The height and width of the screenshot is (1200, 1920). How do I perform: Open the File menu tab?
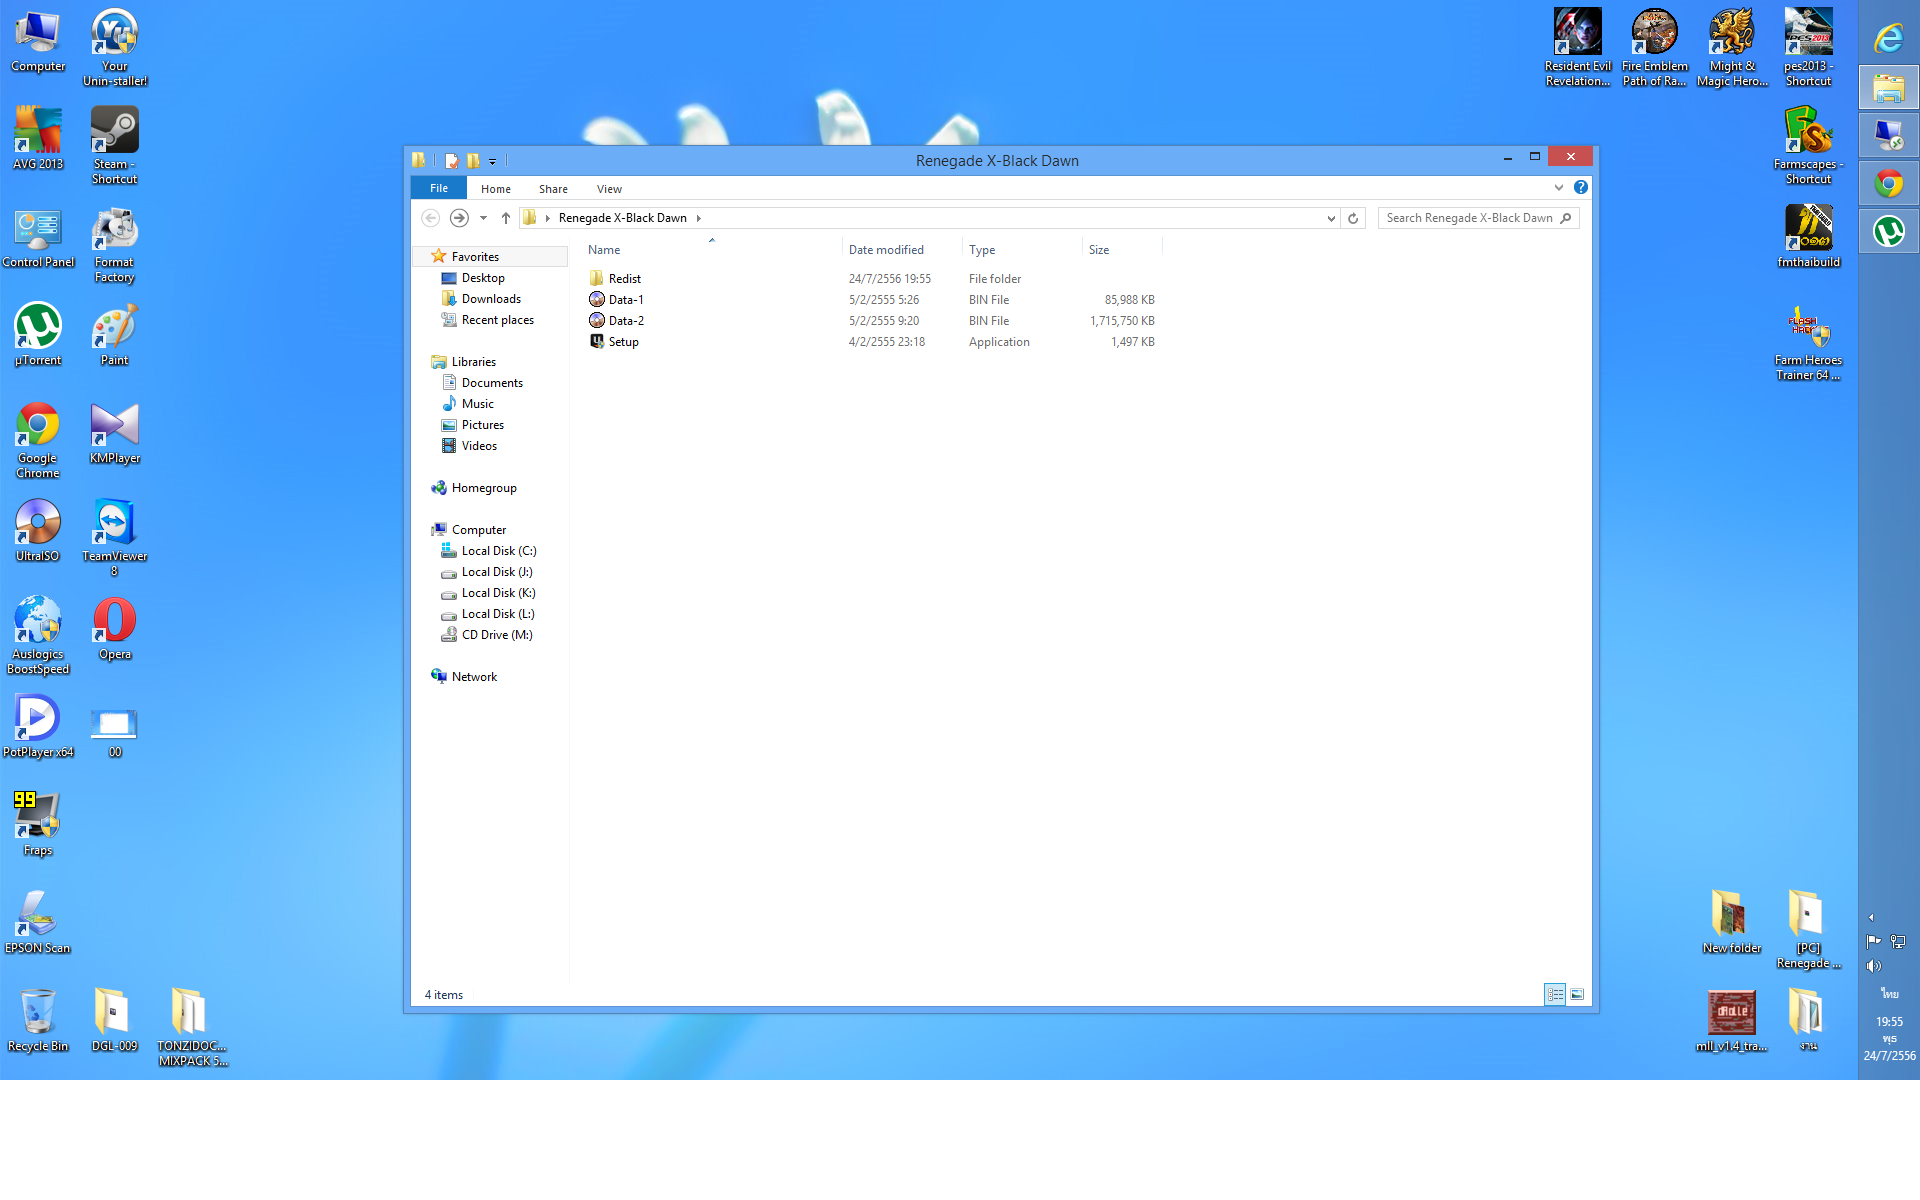[x=438, y=189]
